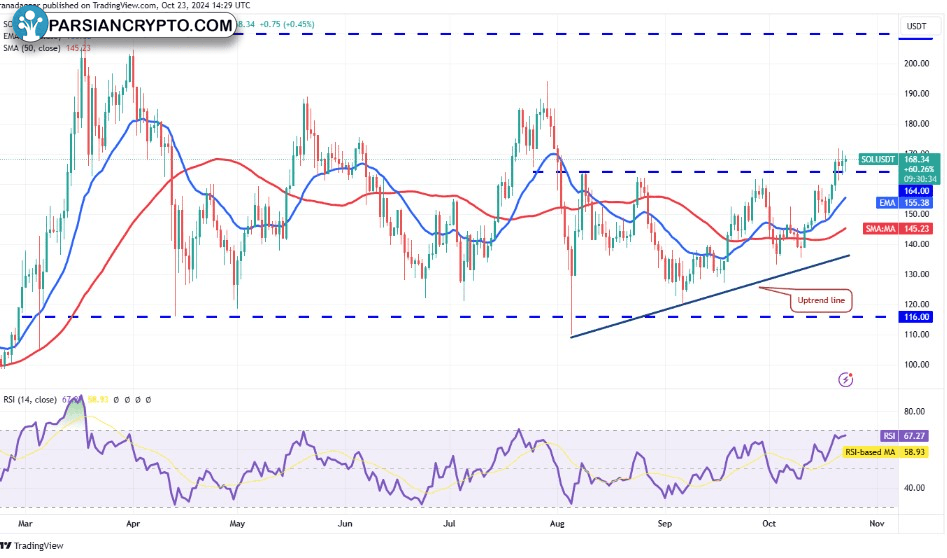Click the 140.00 price axis tick
Image resolution: width=947 pixels, height=558 pixels.
(916, 244)
